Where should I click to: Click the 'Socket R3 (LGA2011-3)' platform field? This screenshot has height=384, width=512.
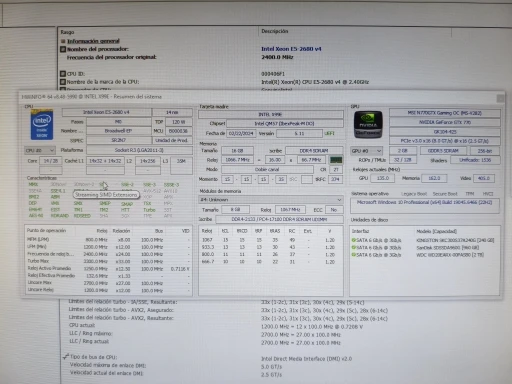point(139,150)
